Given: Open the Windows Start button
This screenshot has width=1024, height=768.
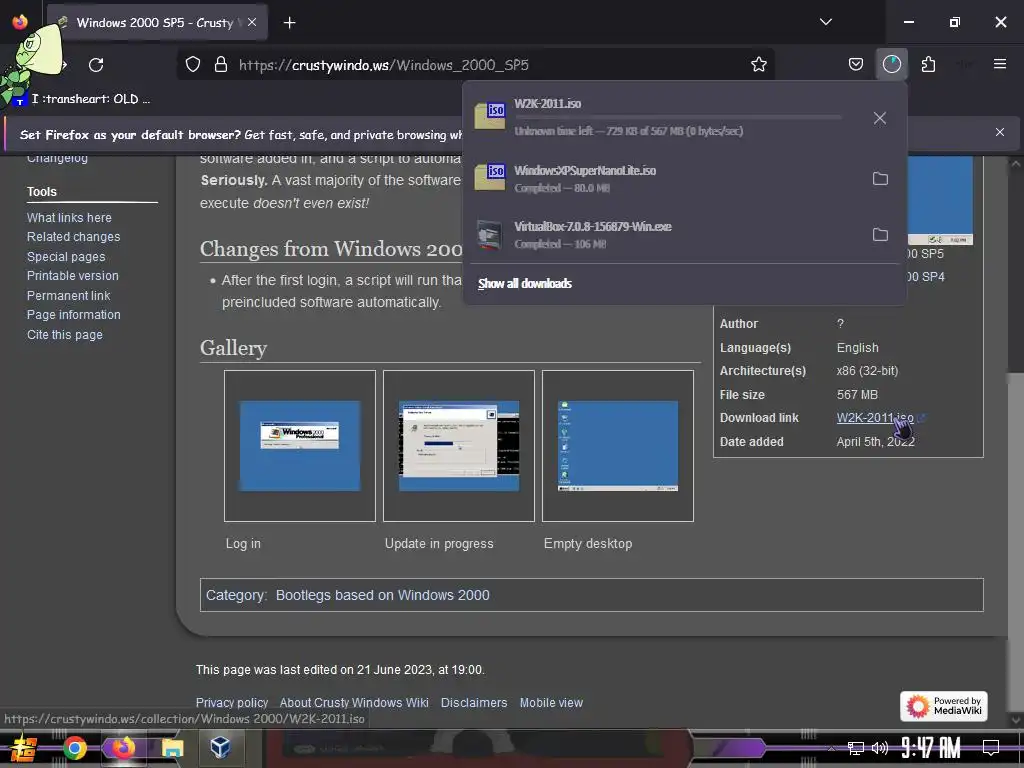Looking at the screenshot, I should click(x=25, y=748).
